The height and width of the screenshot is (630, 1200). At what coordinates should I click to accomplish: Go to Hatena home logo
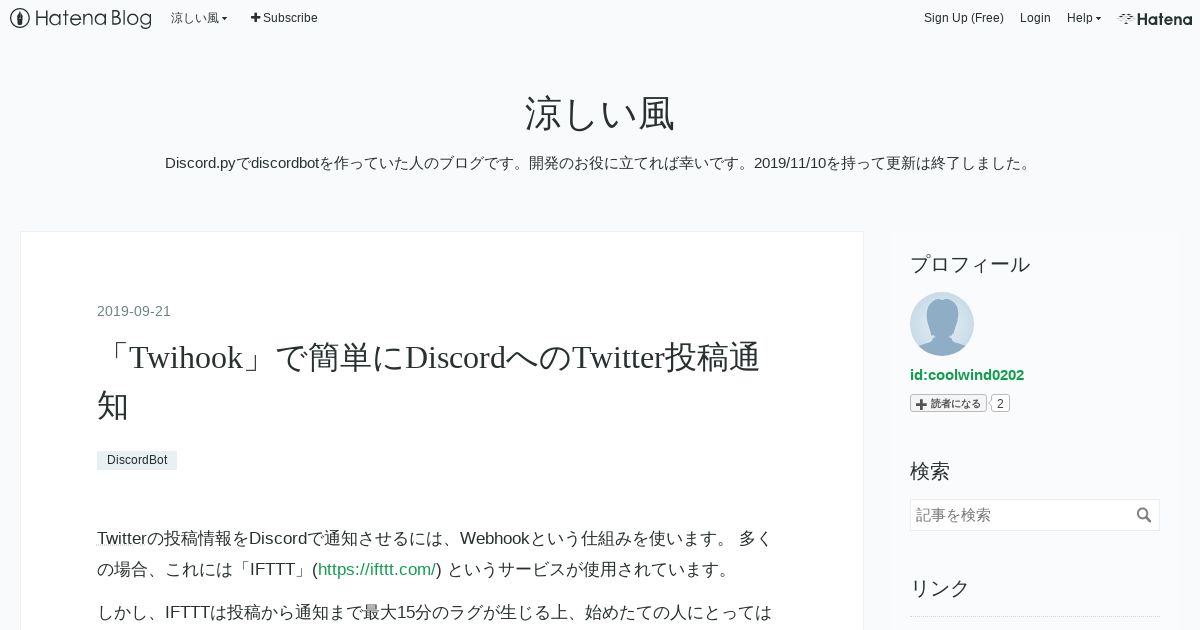point(1155,18)
